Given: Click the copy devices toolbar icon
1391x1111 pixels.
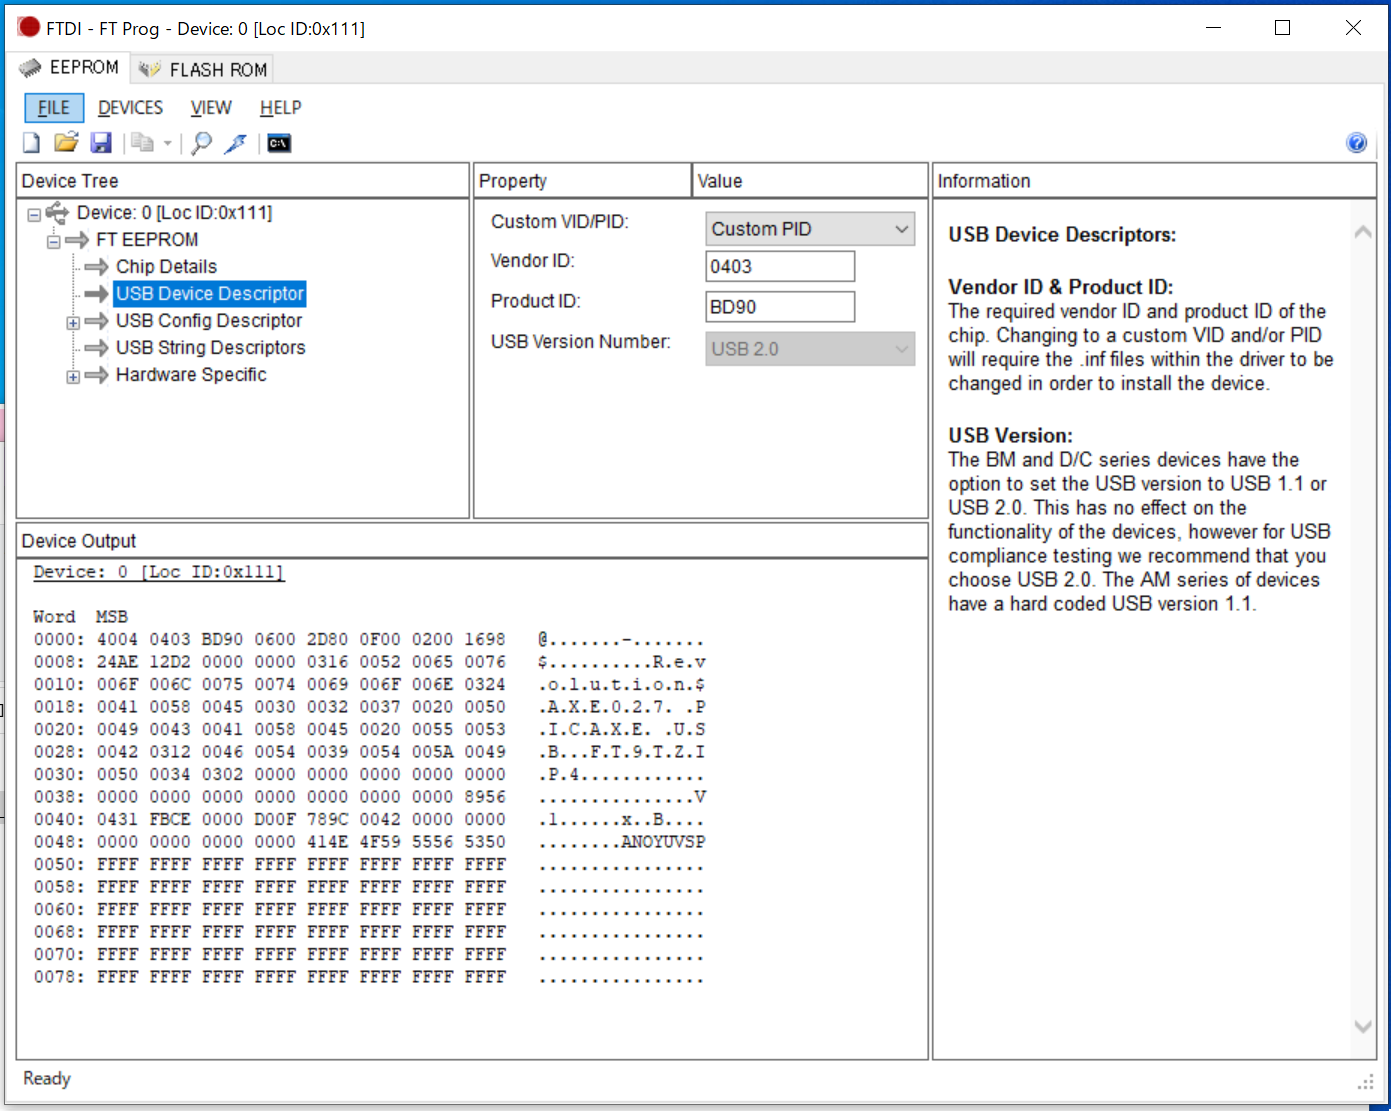Looking at the screenshot, I should pos(143,143).
